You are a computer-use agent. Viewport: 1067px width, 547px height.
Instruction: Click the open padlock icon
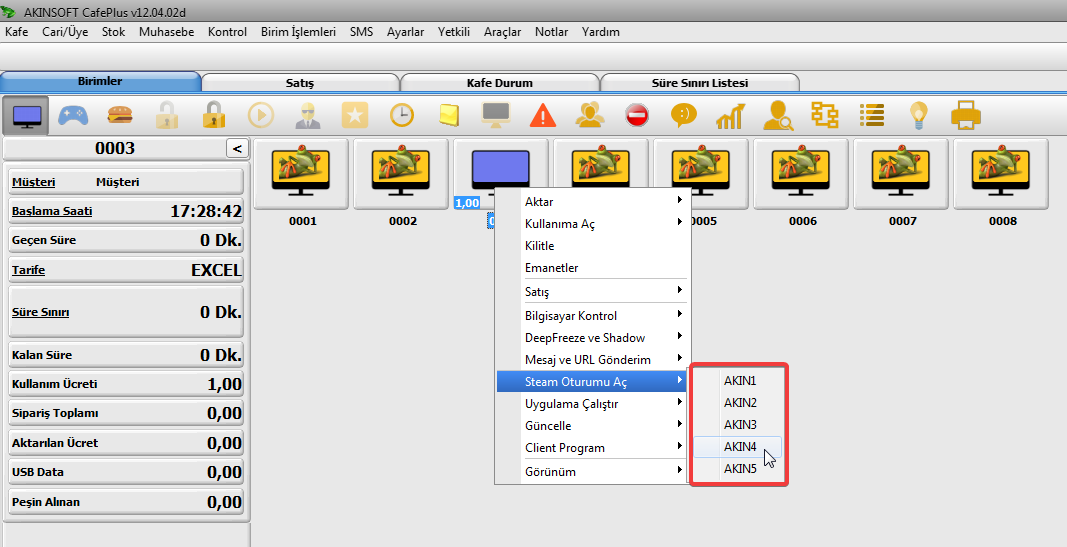[x=167, y=116]
